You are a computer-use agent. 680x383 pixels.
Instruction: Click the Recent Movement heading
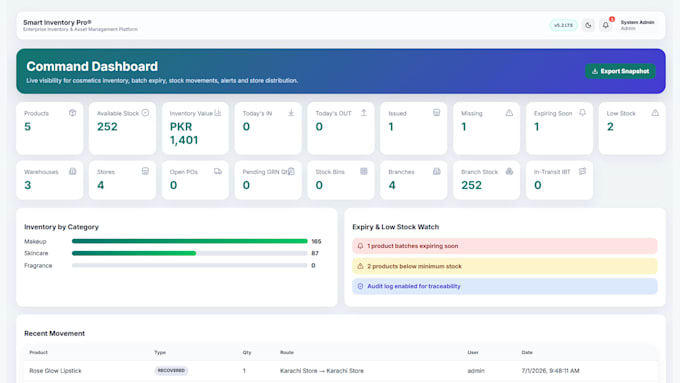point(55,334)
